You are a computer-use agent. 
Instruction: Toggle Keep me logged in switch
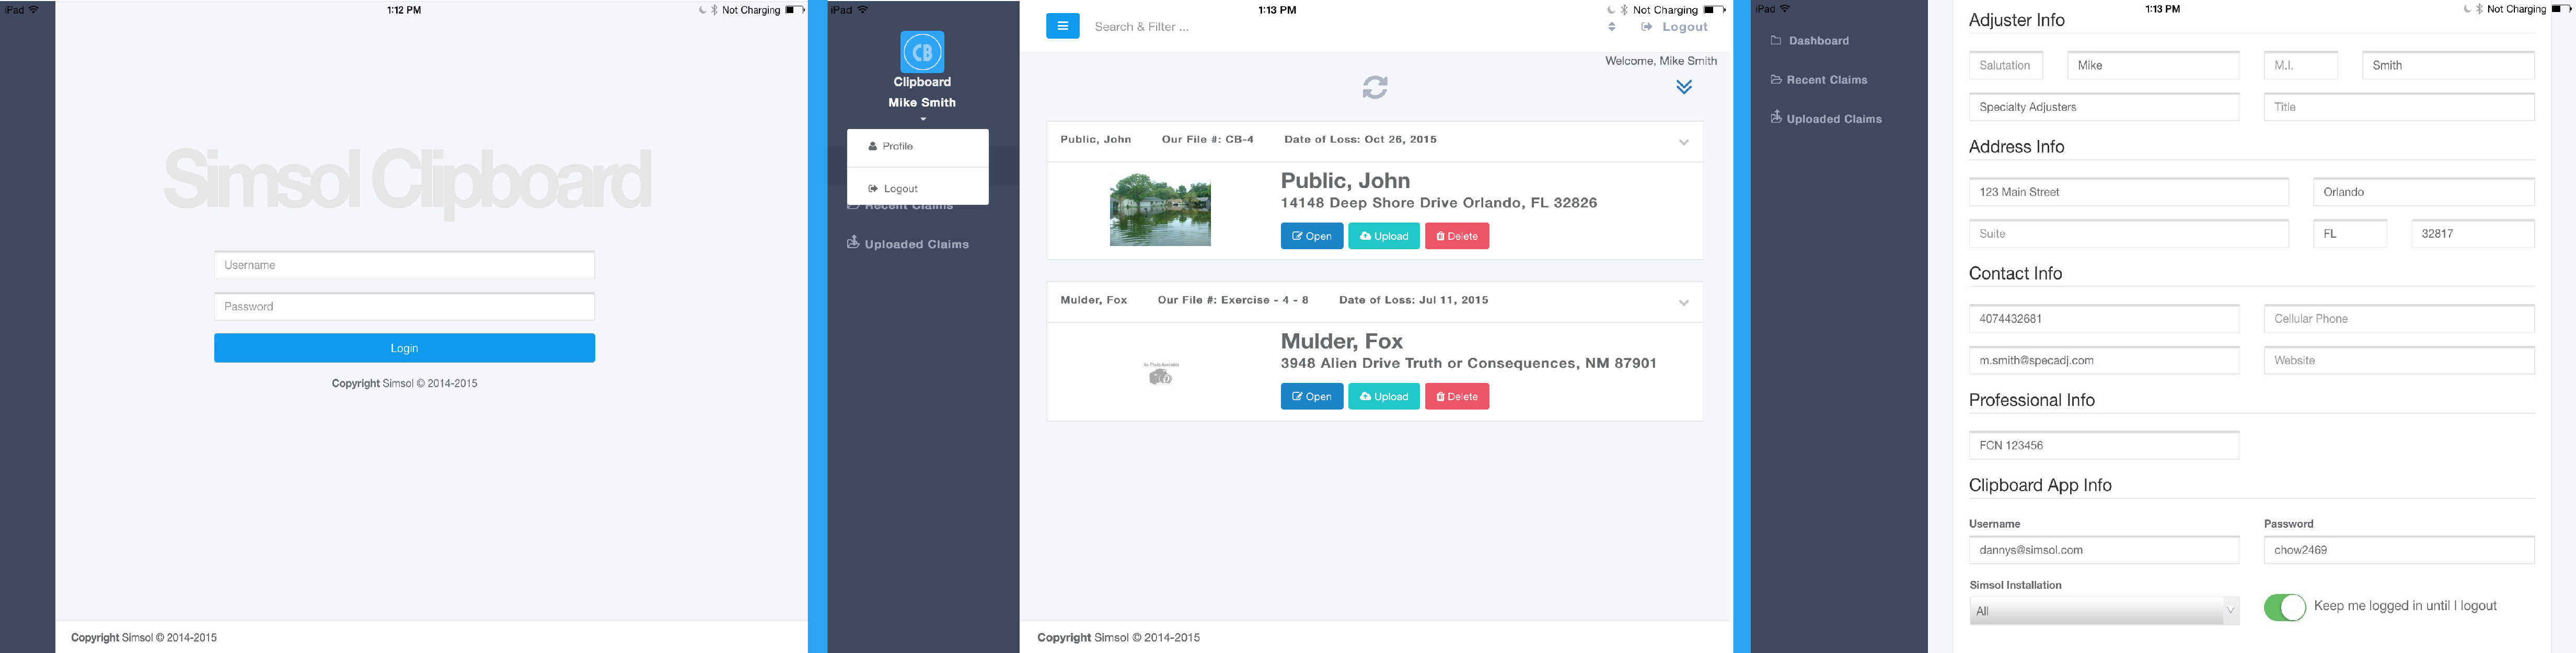2285,607
